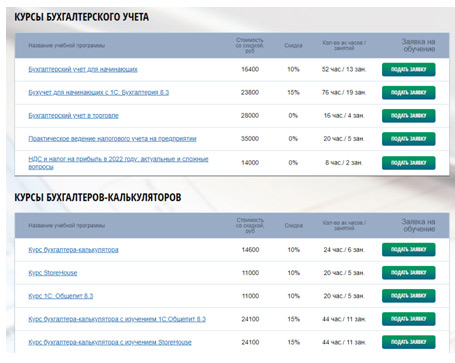Viewport: 455px width, 363px height.
Task: Open 'Курс бухгалтера-калькулятора' link
Action: tap(73, 250)
